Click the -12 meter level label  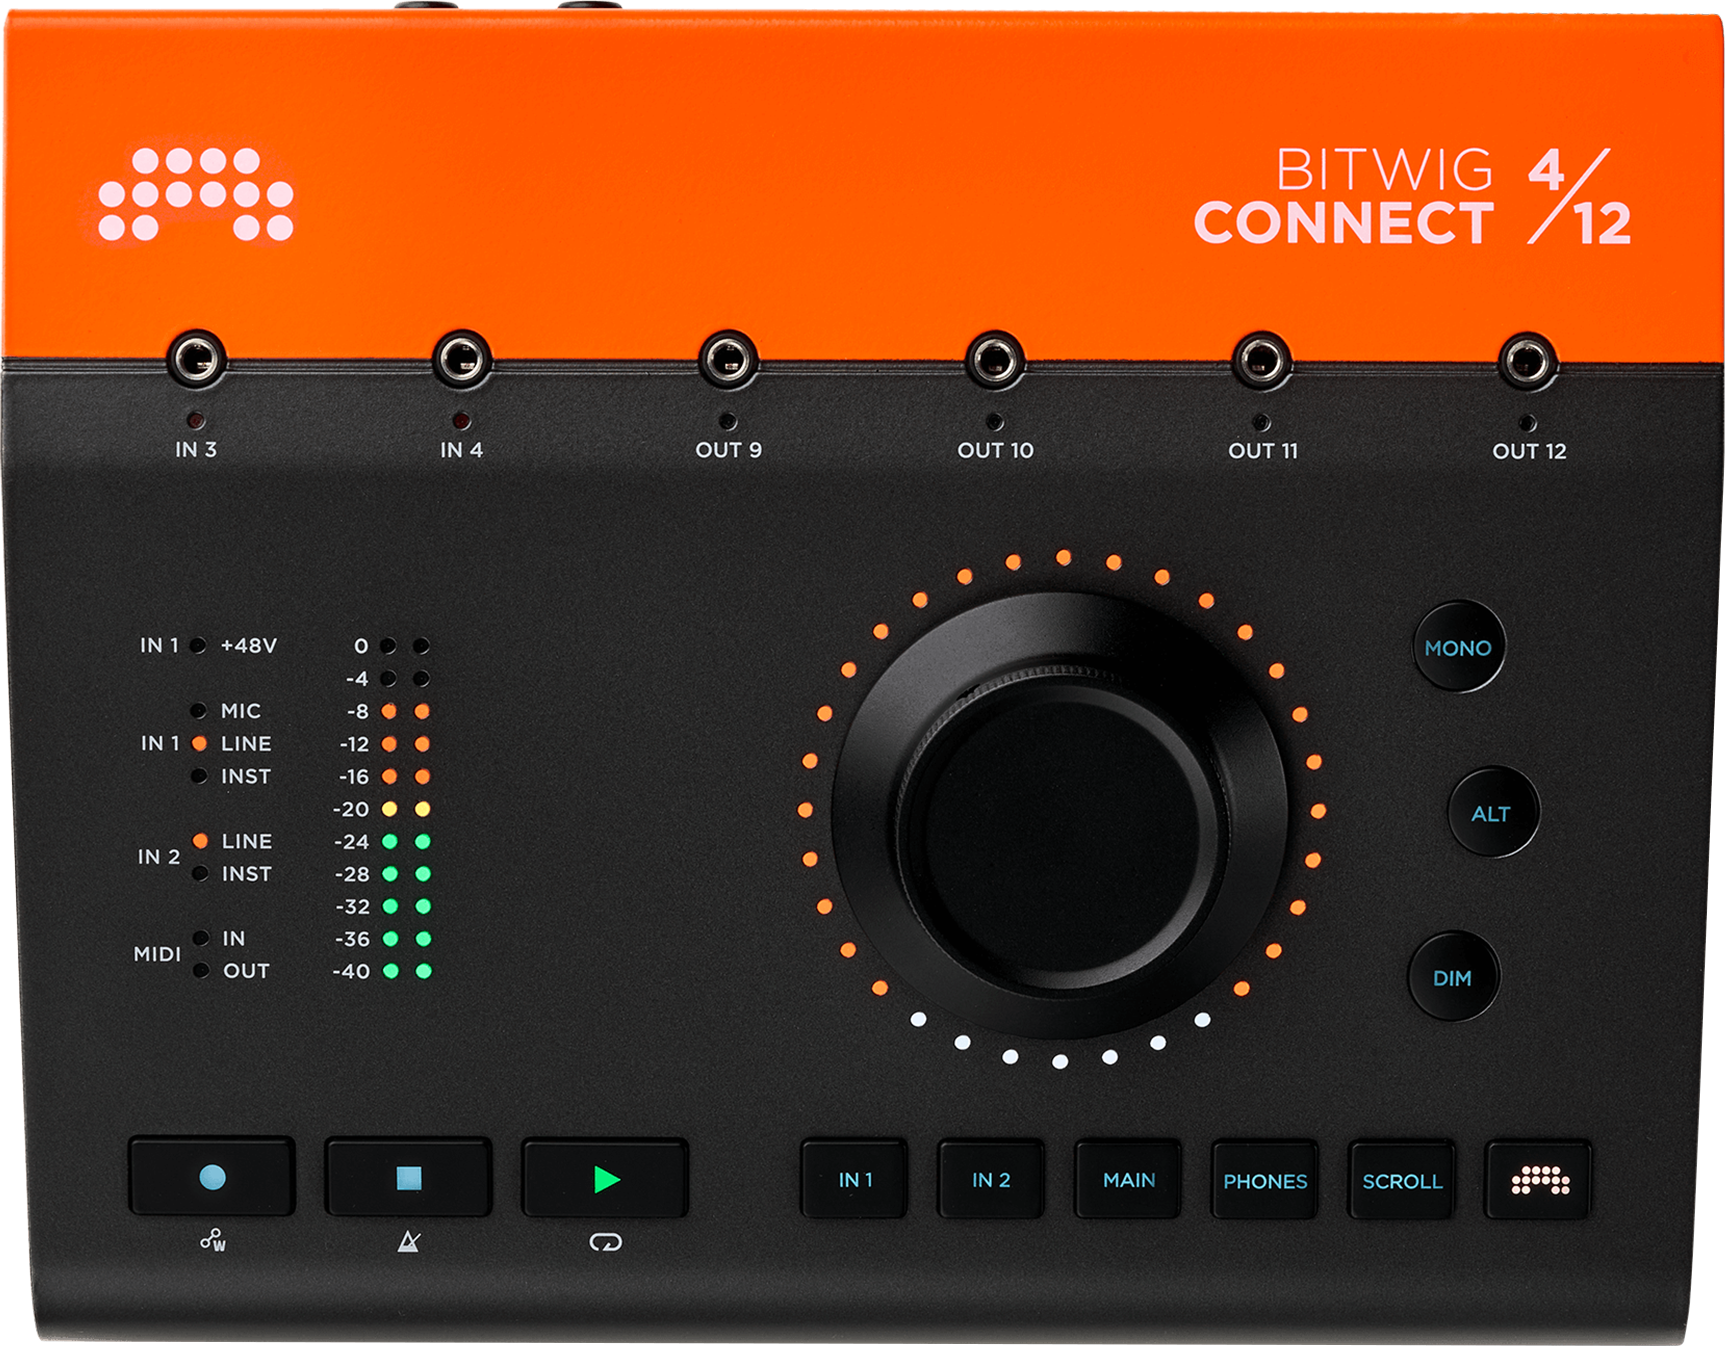[355, 744]
